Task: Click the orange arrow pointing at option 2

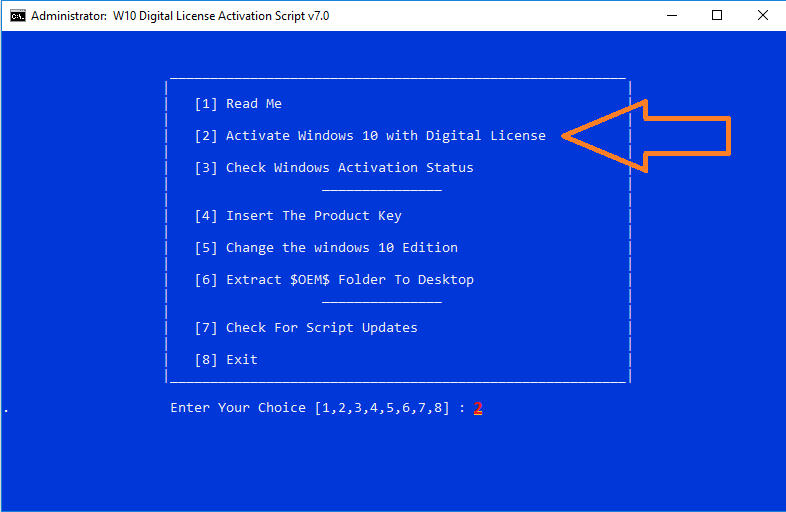Action: pyautogui.click(x=650, y=135)
